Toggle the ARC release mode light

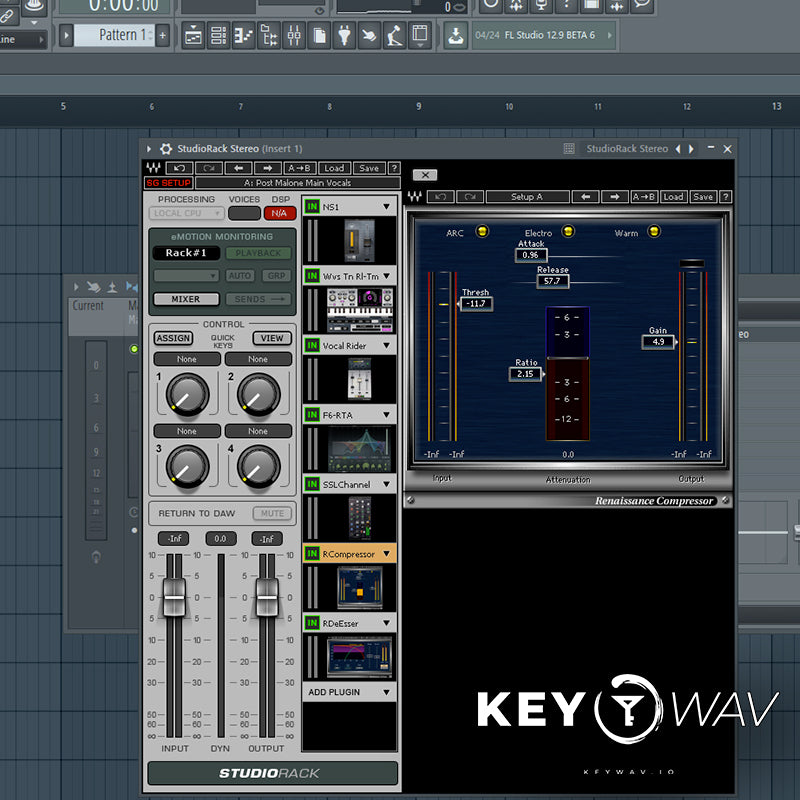point(481,233)
